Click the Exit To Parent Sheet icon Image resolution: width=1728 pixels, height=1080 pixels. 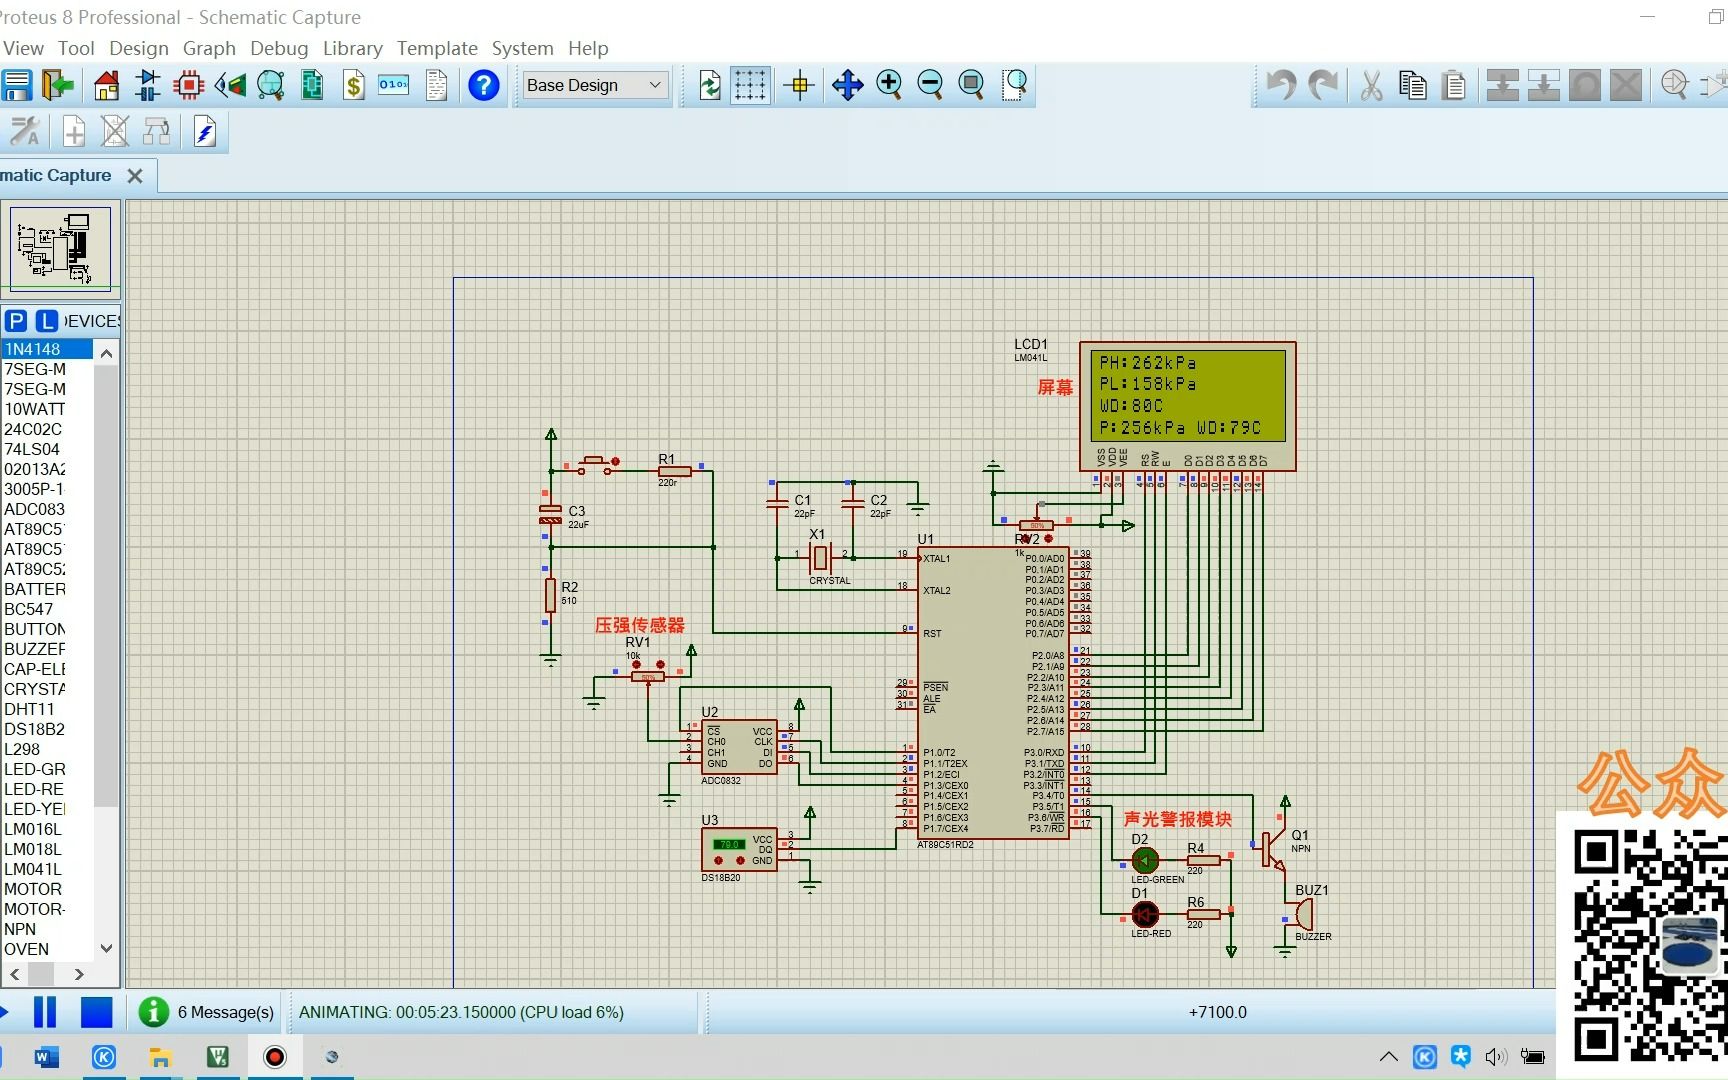pos(157,131)
